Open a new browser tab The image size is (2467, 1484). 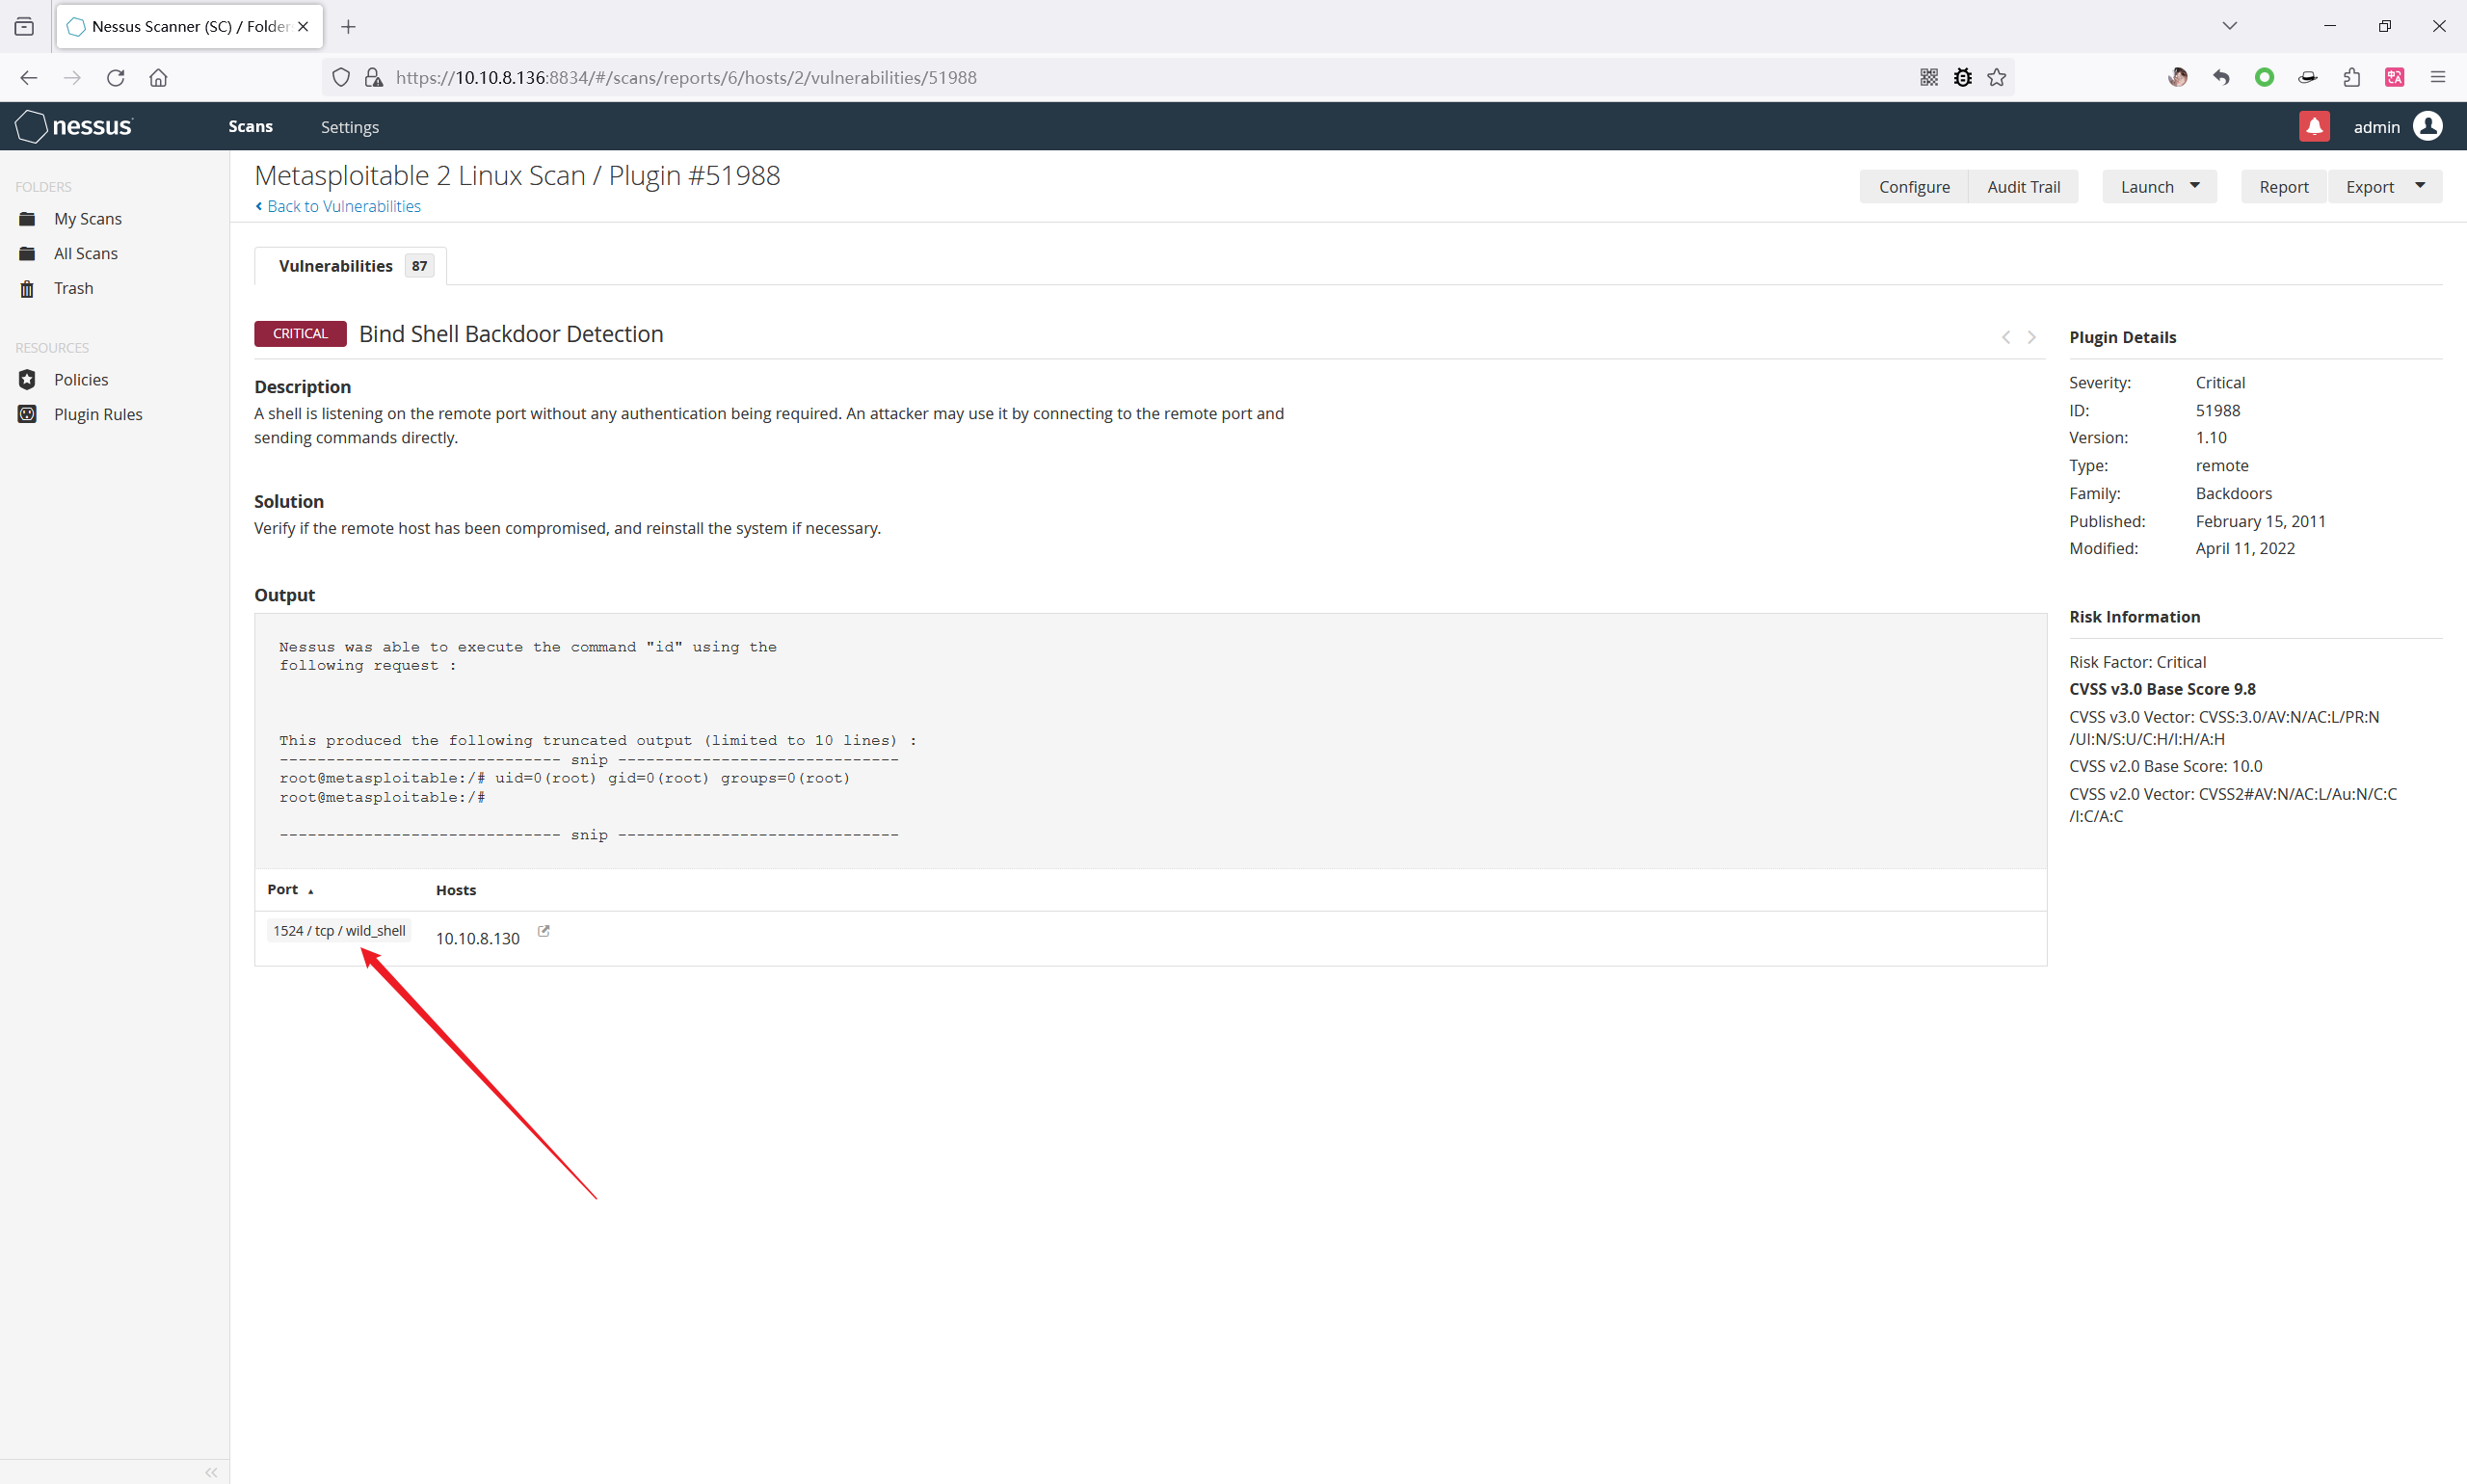click(348, 27)
